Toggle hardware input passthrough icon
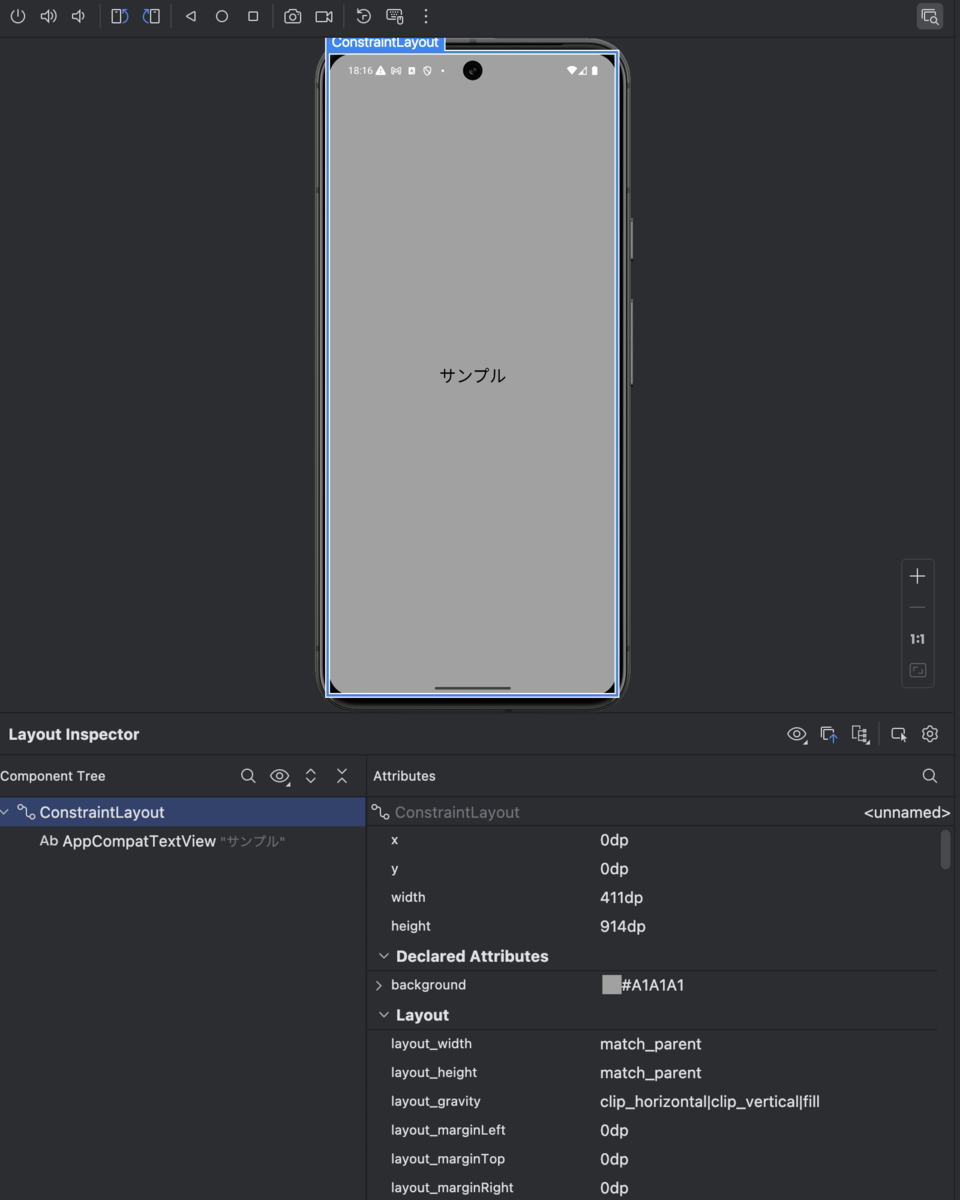Viewport: 960px width, 1200px height. click(394, 16)
